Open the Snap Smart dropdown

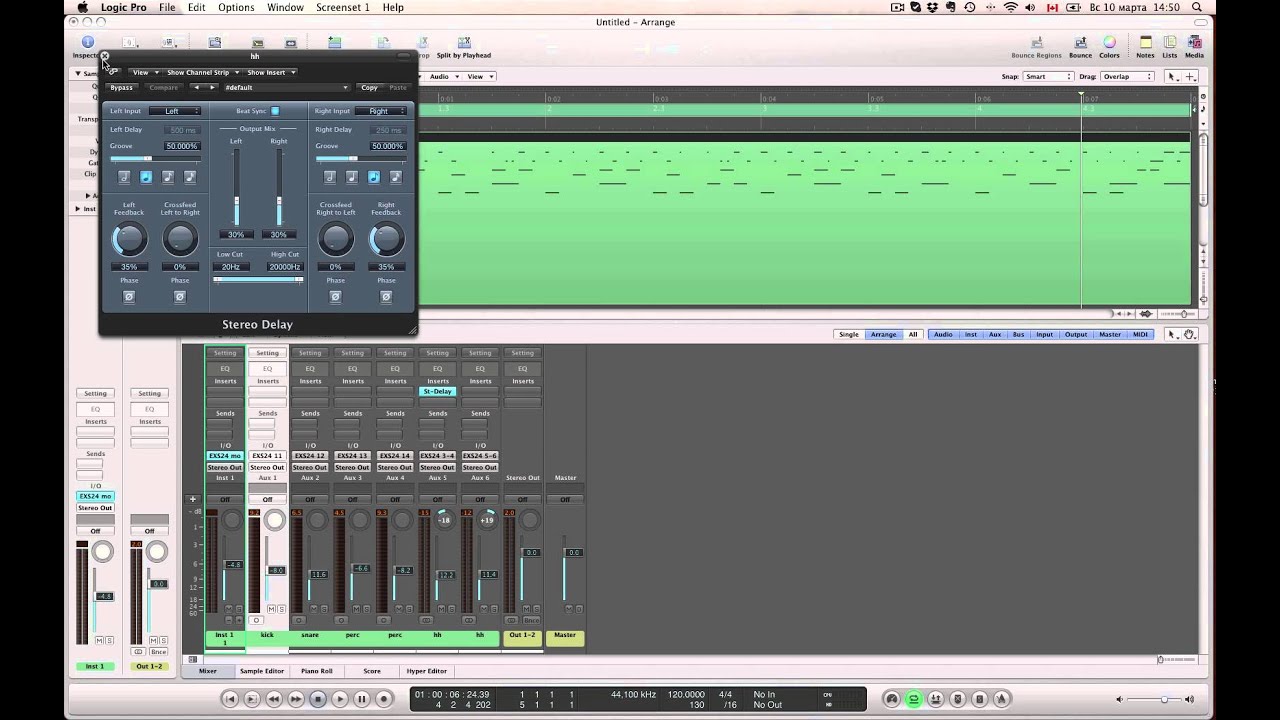(1046, 76)
